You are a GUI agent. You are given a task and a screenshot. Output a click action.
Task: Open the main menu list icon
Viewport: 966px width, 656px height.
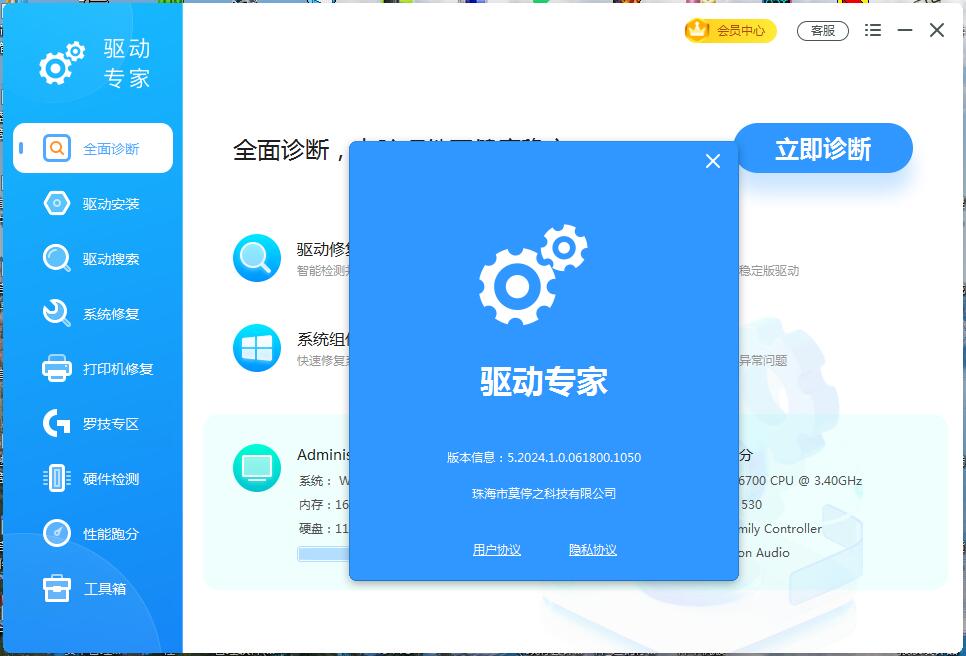[x=872, y=30]
